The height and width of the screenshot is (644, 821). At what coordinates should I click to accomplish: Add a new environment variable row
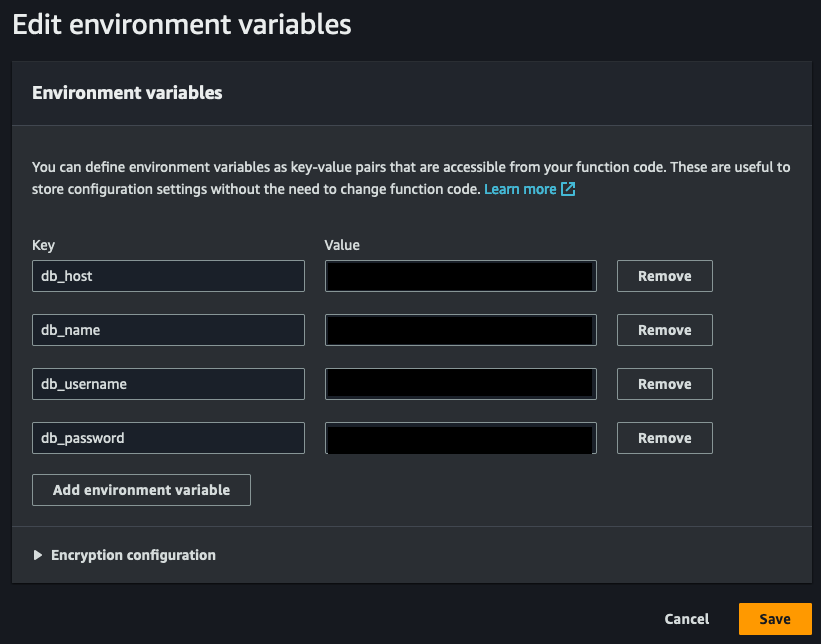[141, 490]
